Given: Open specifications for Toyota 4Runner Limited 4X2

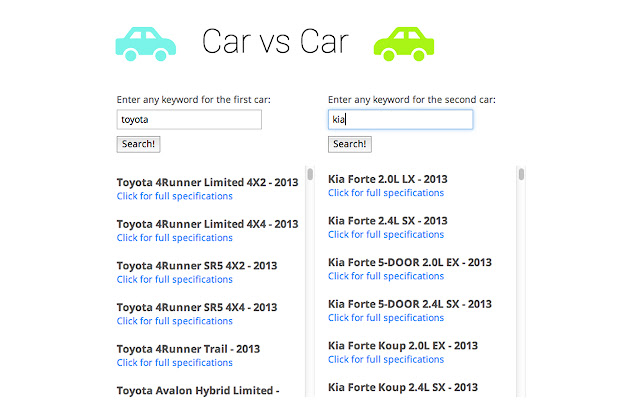Looking at the screenshot, I should 175,196.
